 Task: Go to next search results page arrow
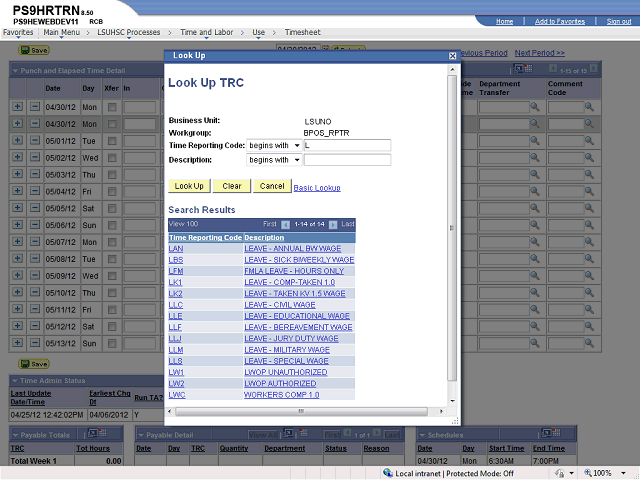coord(333,225)
